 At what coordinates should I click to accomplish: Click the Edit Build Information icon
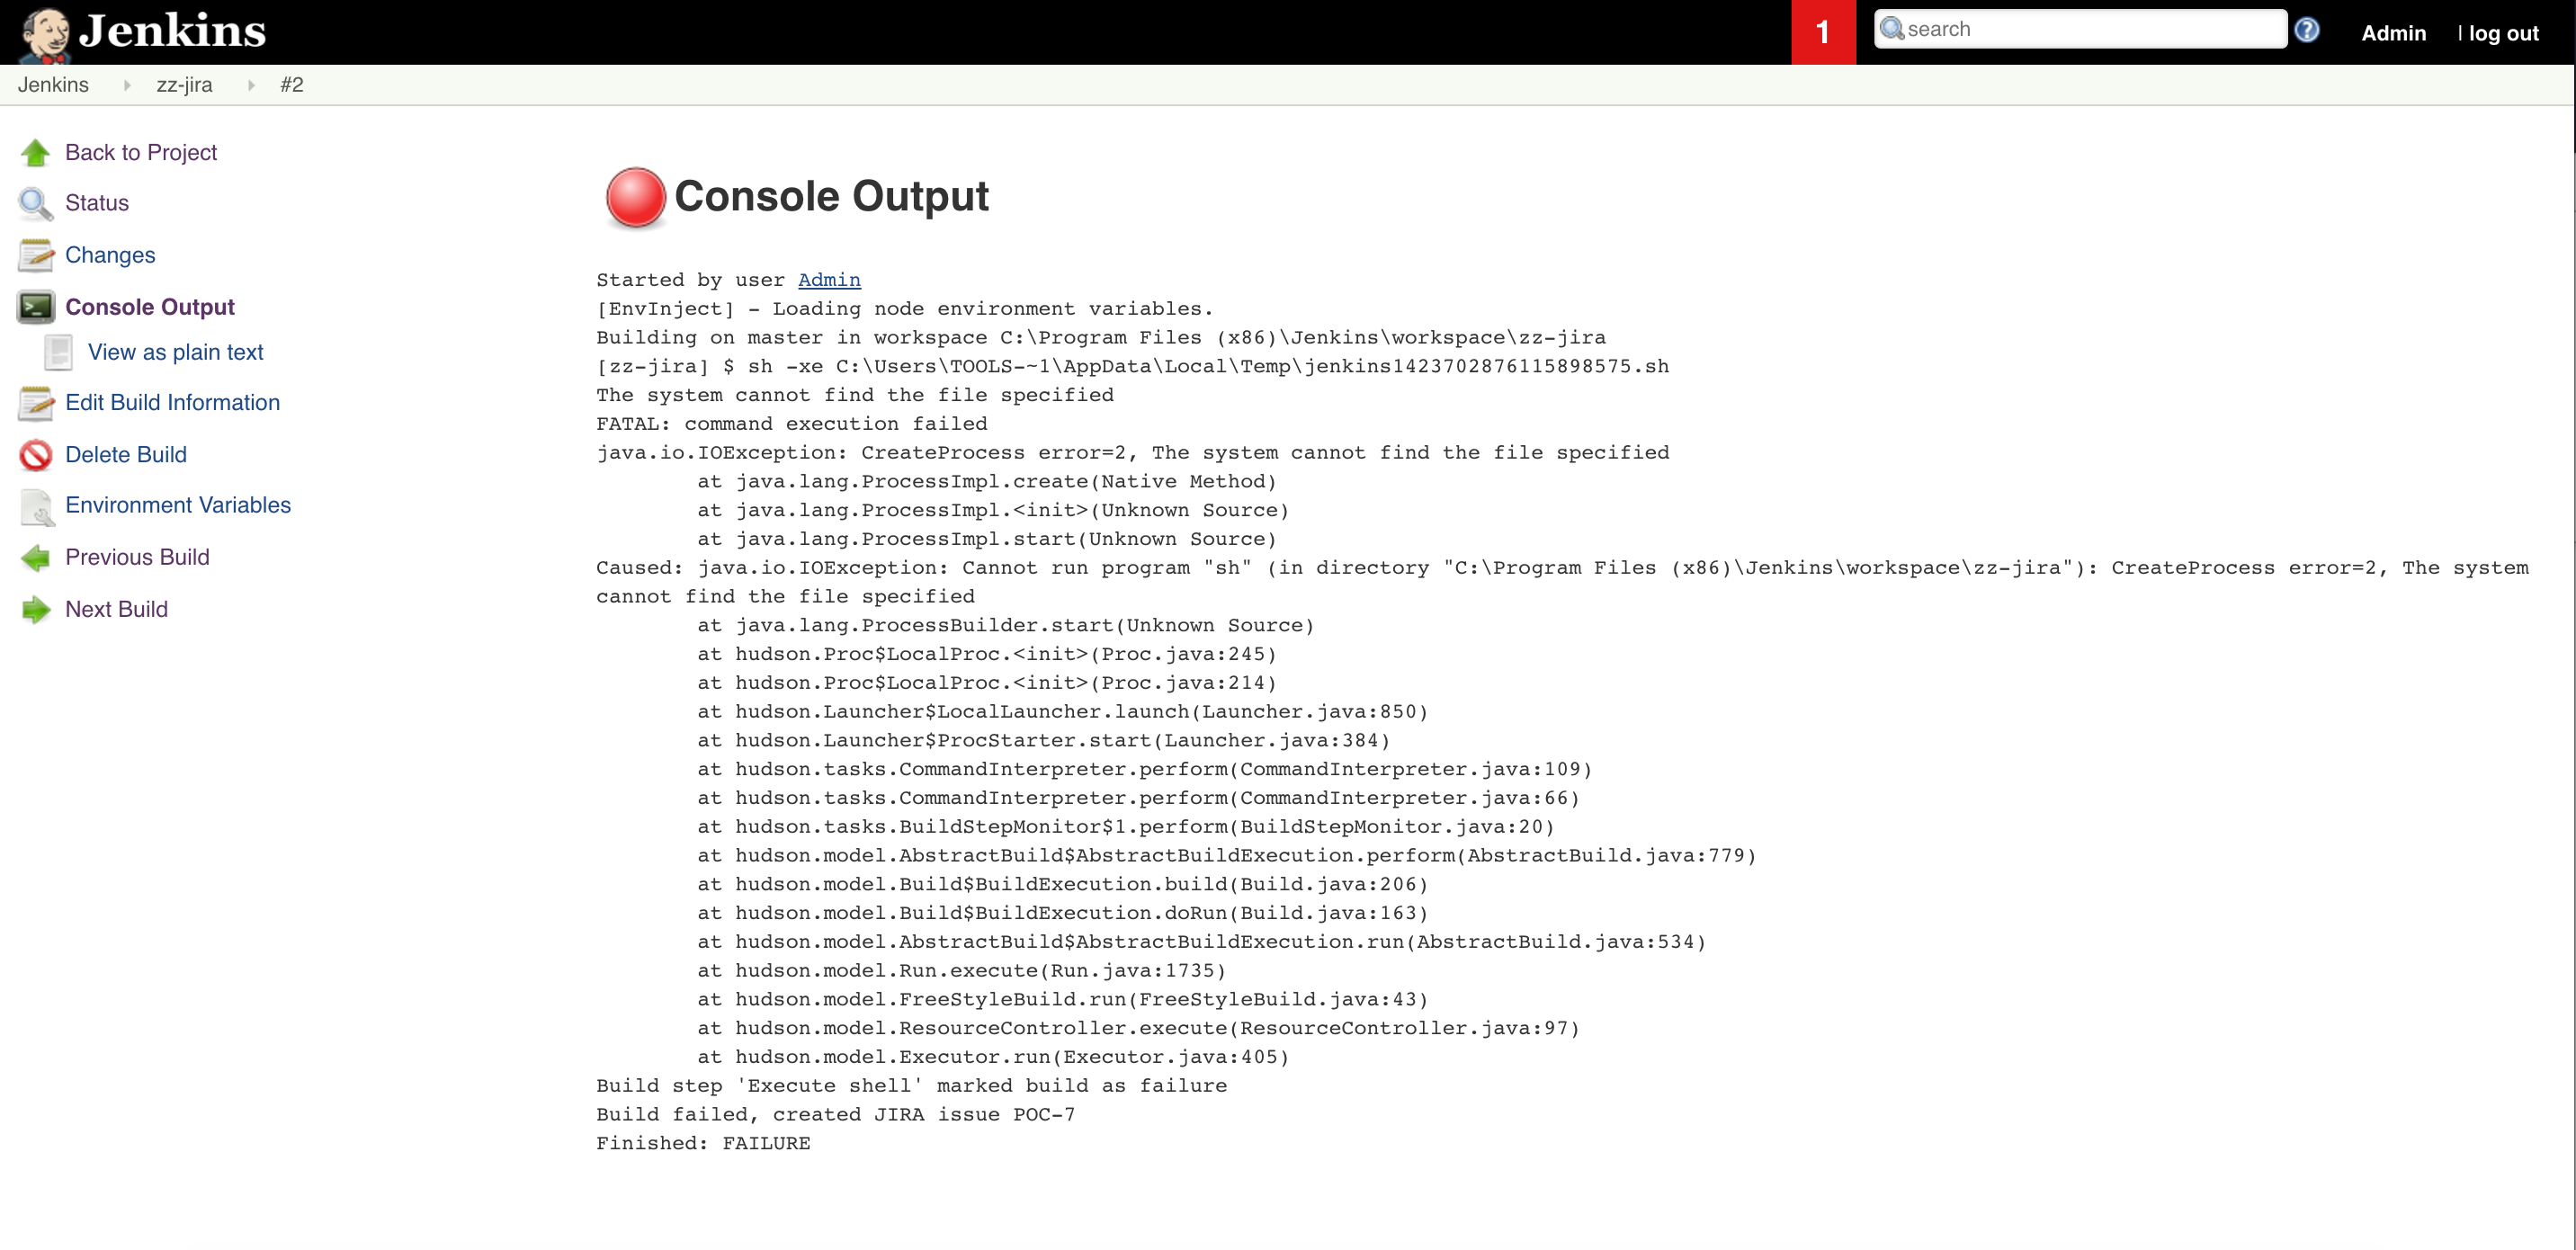pos(34,403)
